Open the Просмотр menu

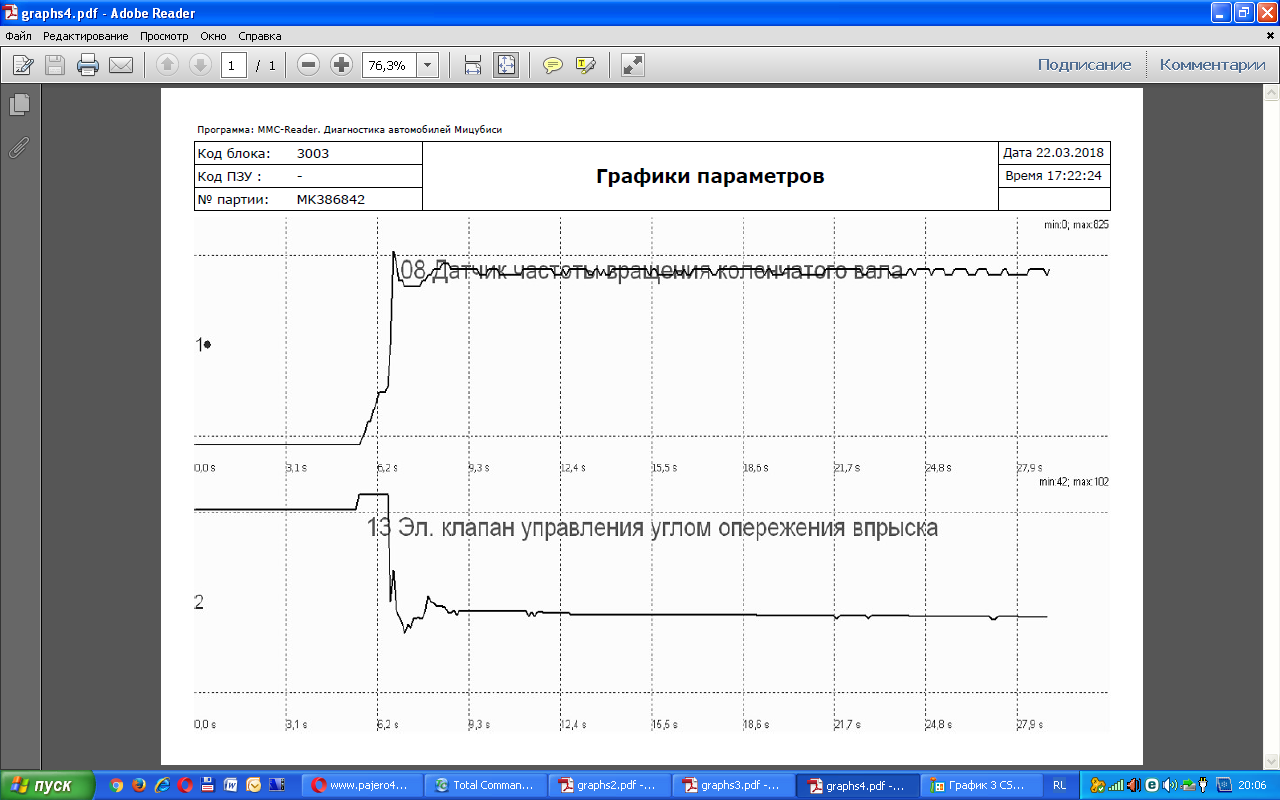coord(164,36)
